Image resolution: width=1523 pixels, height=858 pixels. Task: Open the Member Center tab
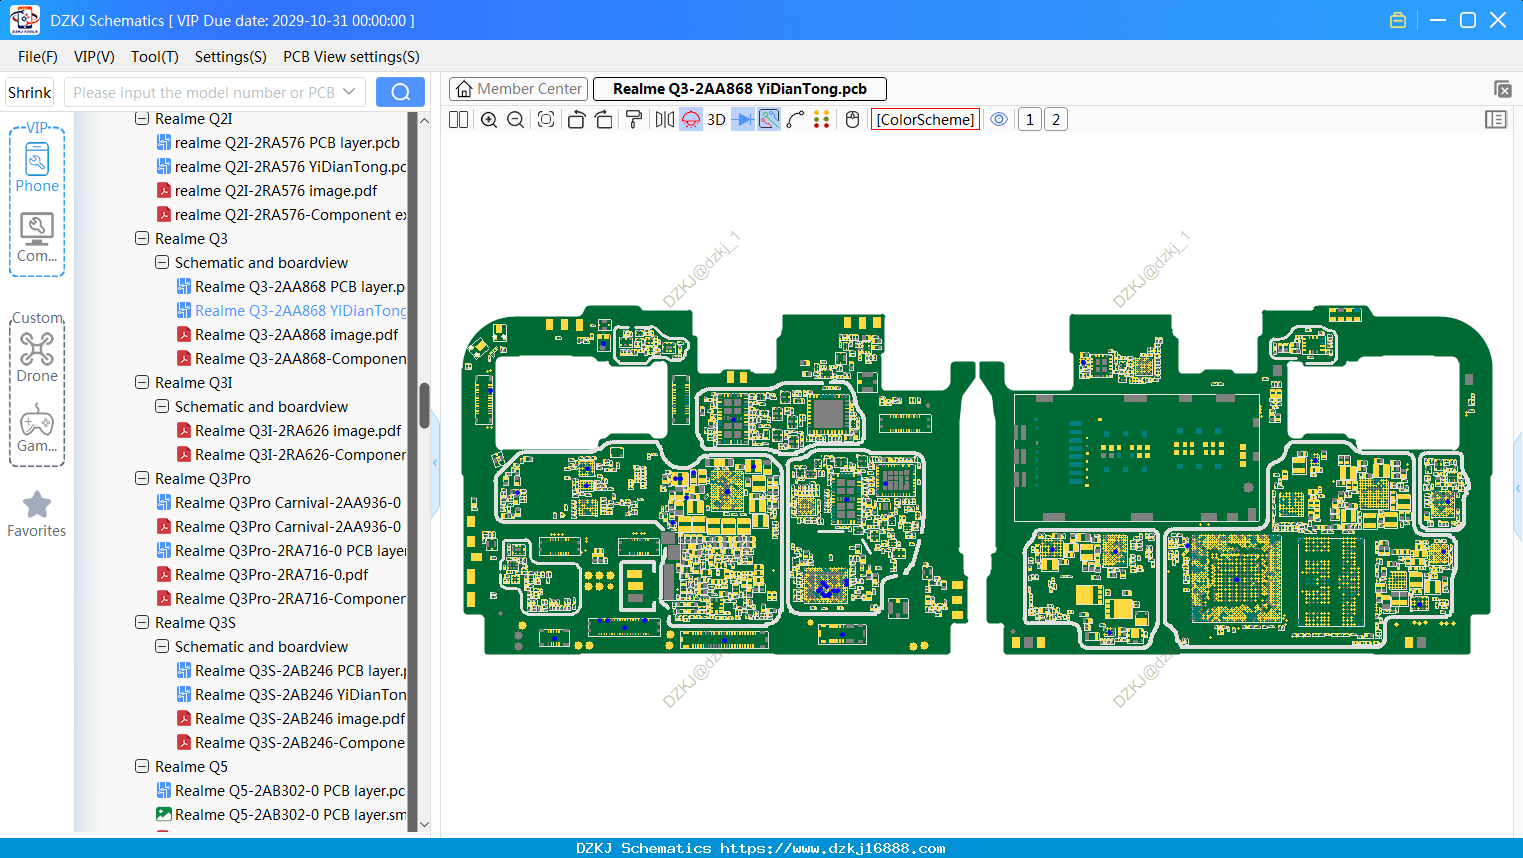(x=519, y=89)
